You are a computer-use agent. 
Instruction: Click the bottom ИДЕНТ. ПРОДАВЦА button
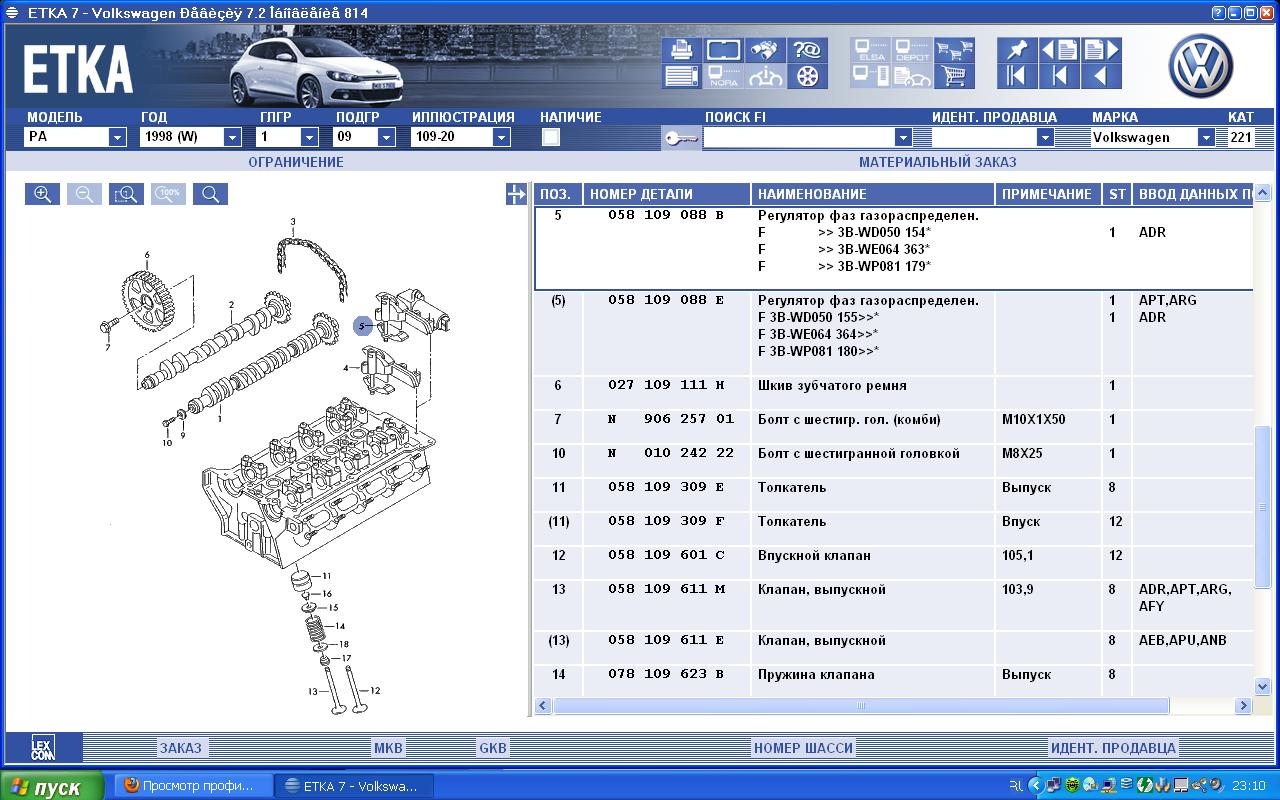1113,748
